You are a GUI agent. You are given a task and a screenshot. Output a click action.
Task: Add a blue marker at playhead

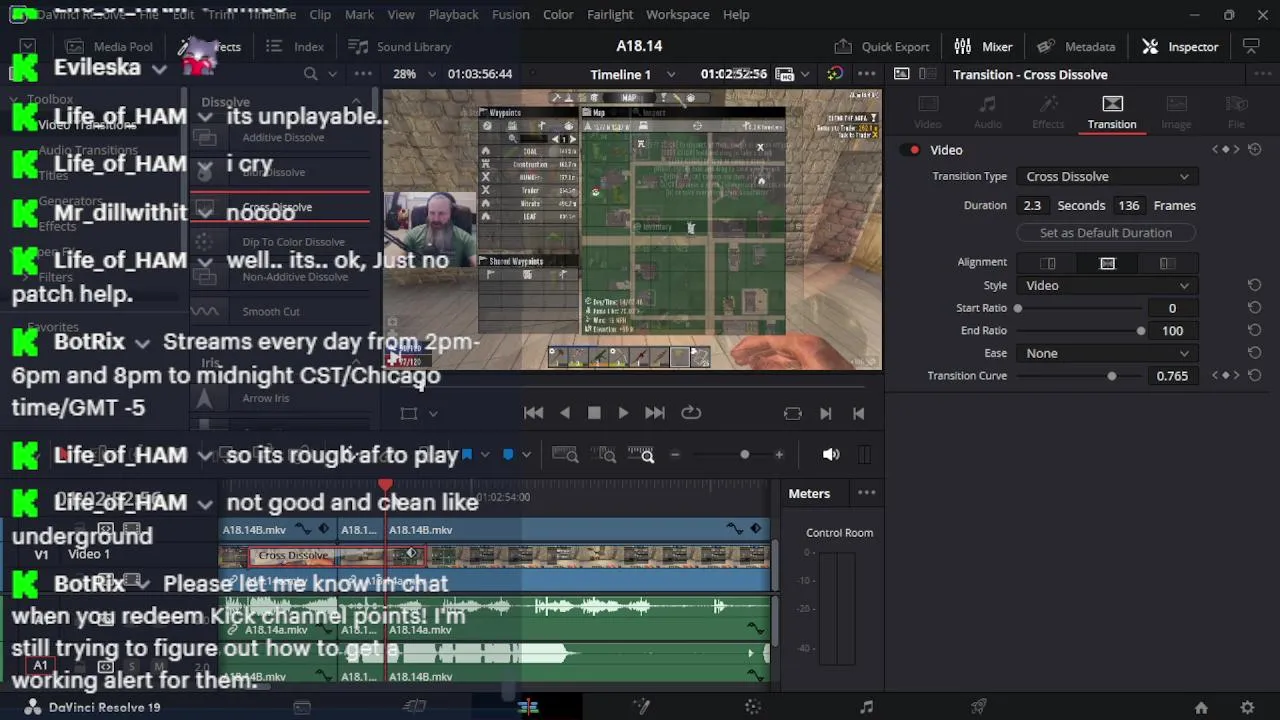(508, 454)
